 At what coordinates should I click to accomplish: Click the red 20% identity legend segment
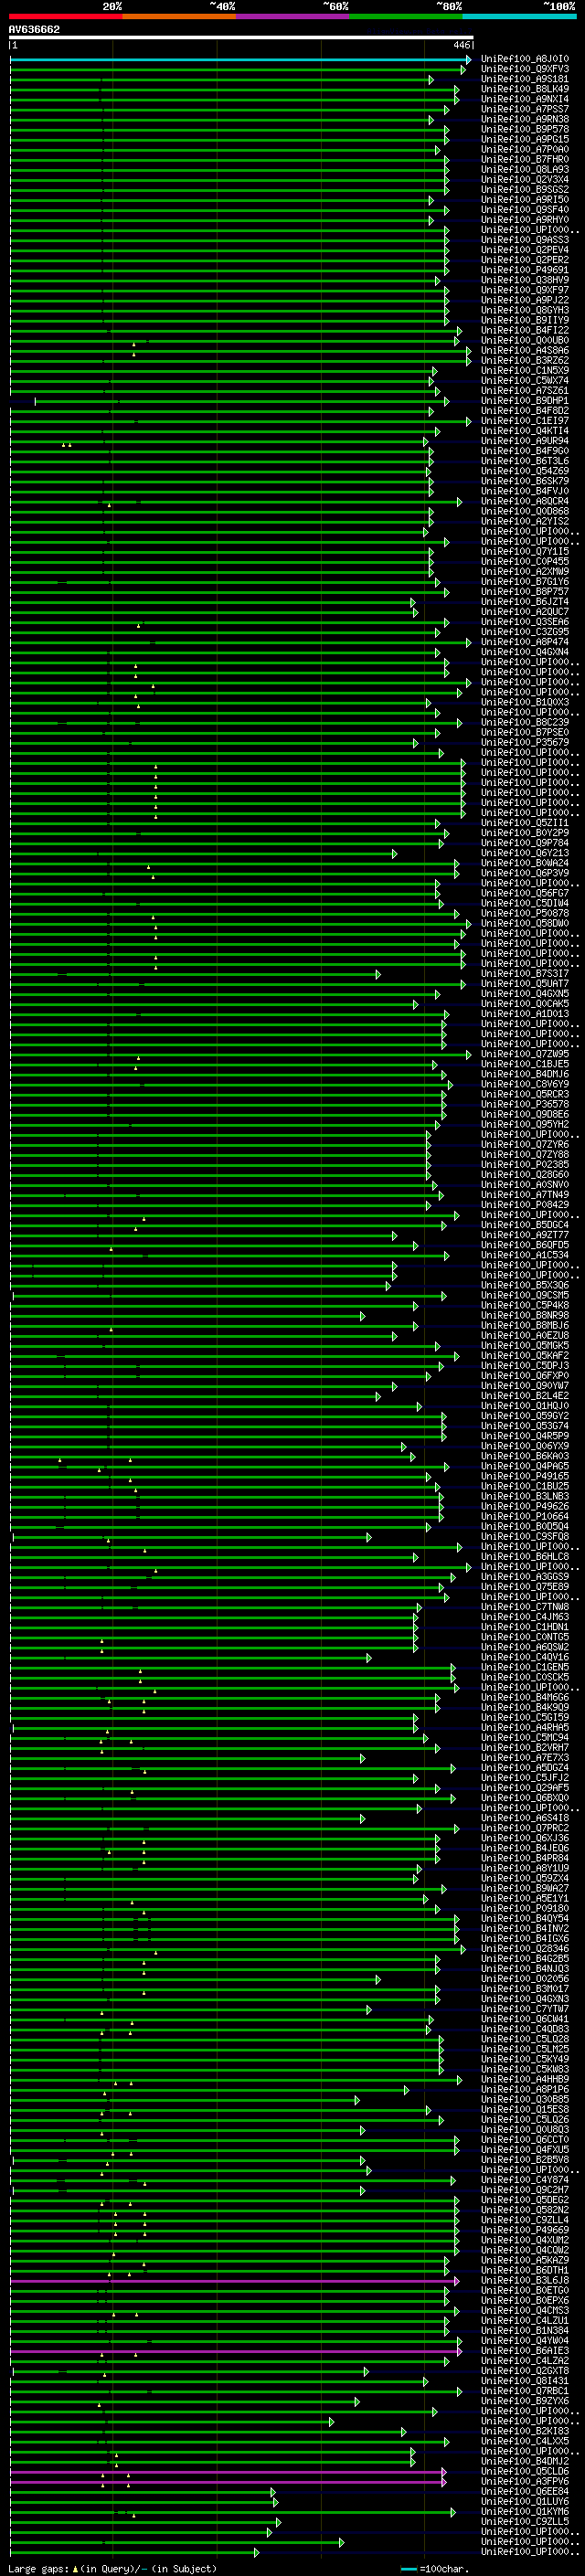click(65, 17)
